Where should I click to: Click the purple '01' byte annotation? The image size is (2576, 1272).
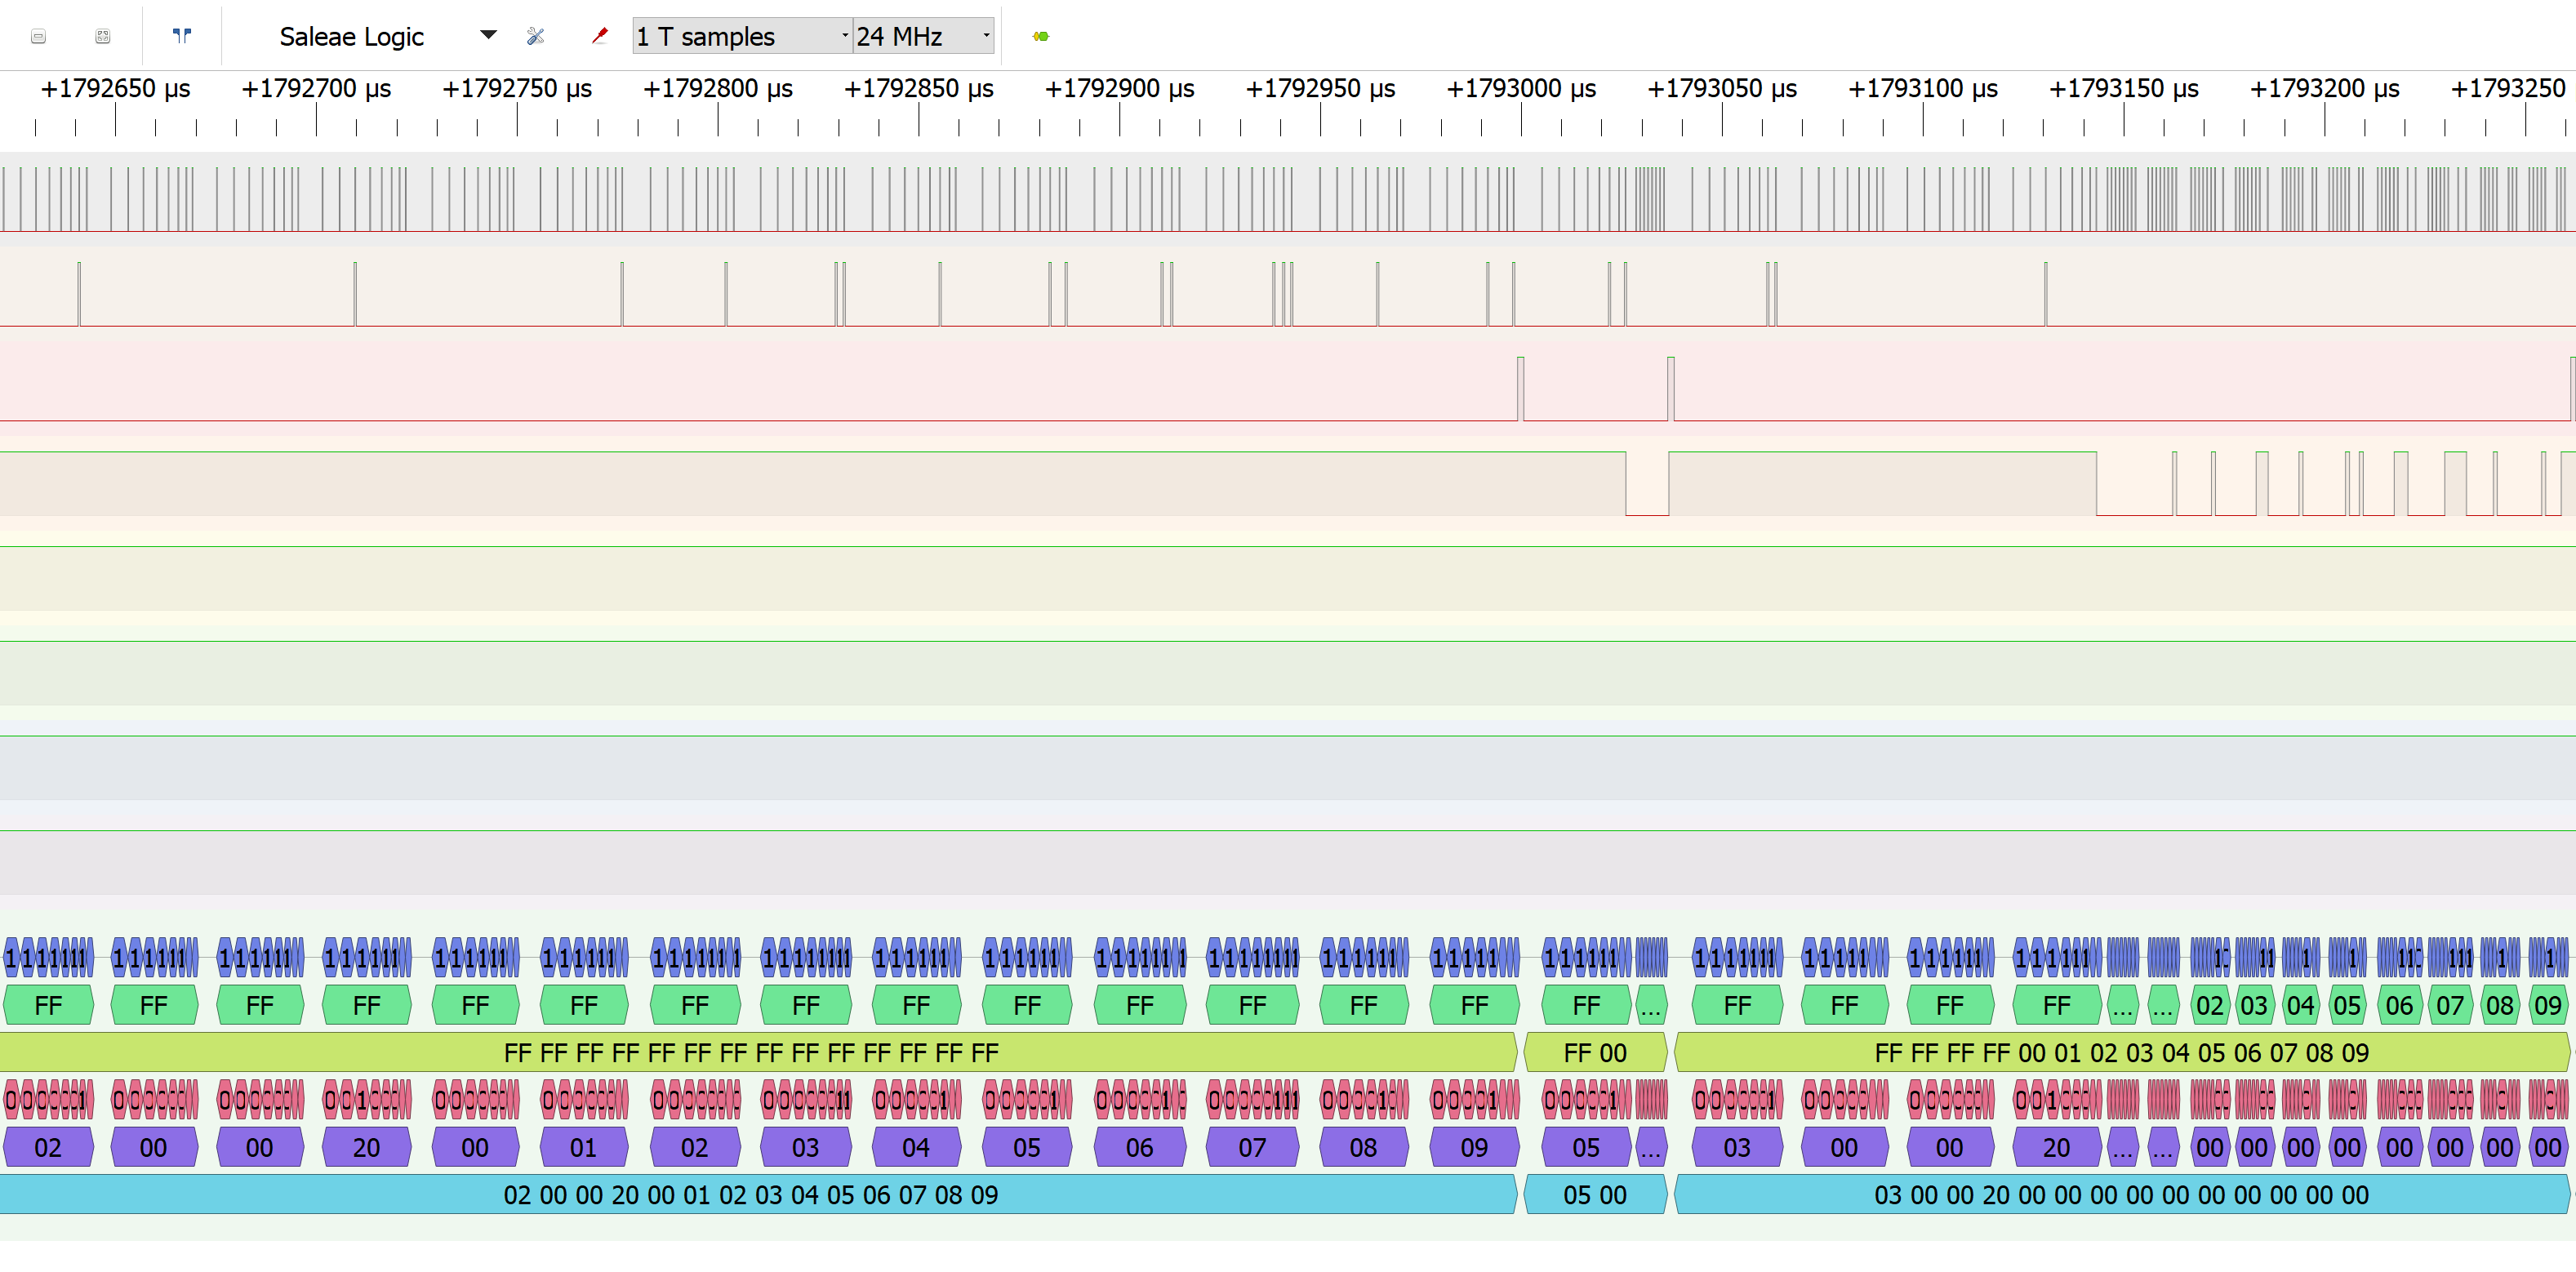584,1148
